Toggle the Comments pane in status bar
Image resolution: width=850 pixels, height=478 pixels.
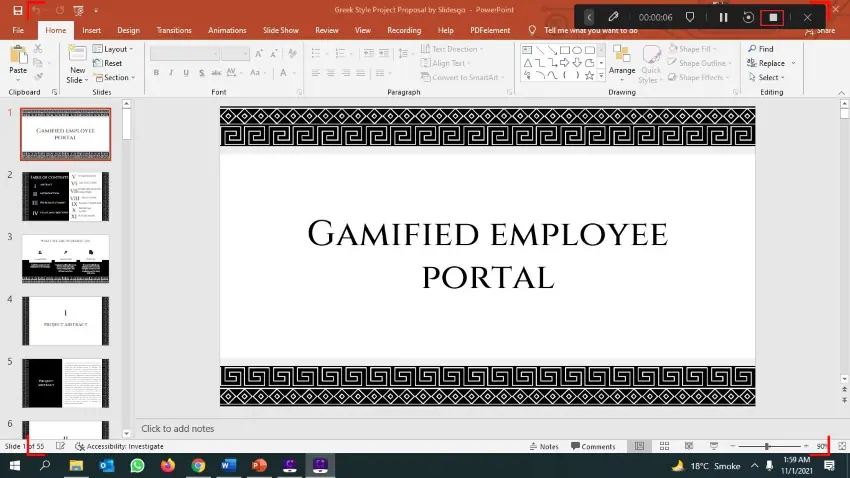pos(593,446)
